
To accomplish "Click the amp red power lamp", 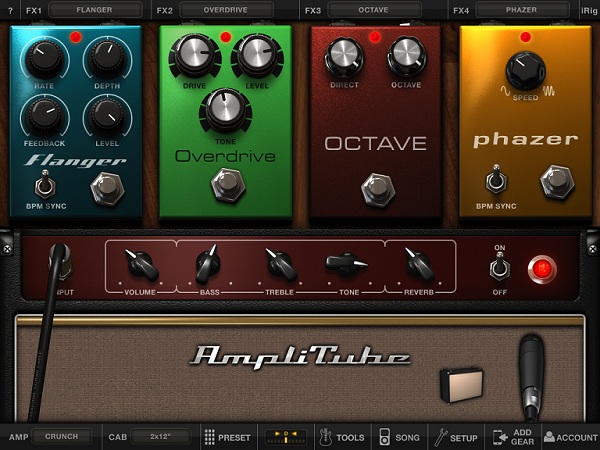I will (x=542, y=269).
